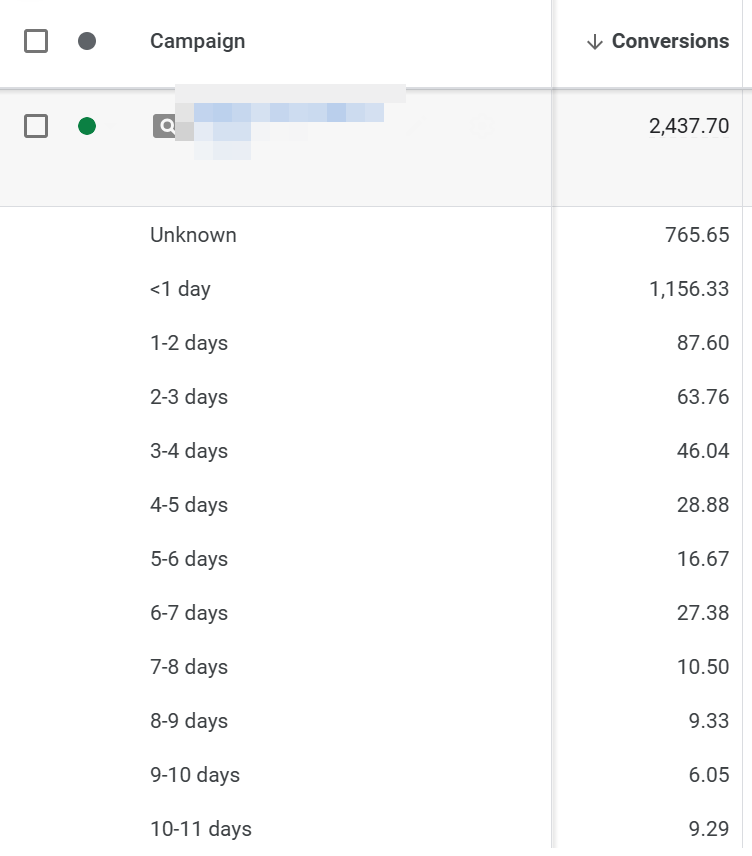The width and height of the screenshot is (752, 856).
Task: Click the 1,156.33 conversions value
Action: point(689,289)
